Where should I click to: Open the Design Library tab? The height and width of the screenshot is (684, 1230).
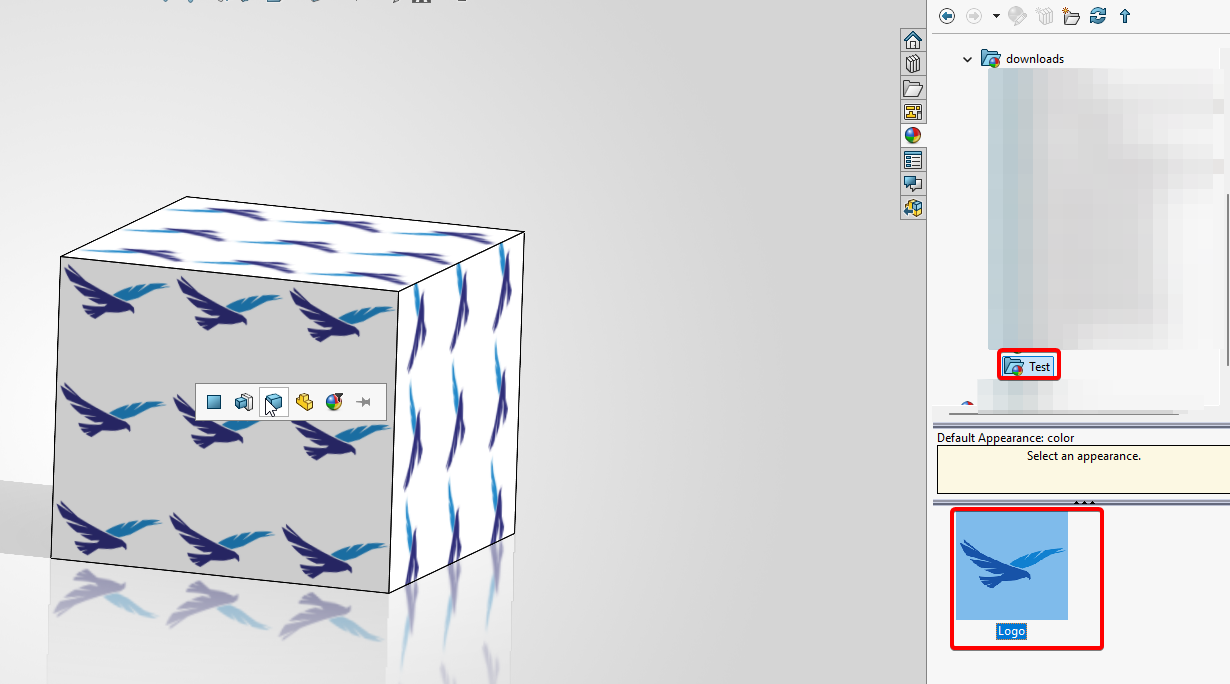tap(913, 64)
